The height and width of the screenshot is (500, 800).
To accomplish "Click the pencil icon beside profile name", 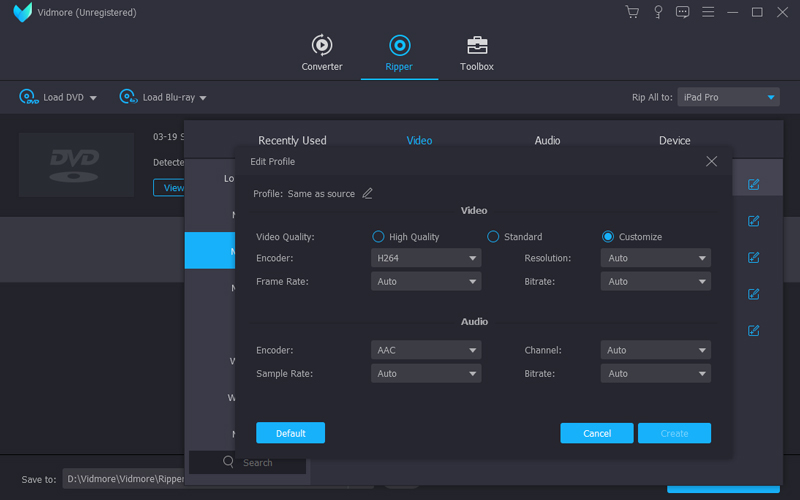I will 367,193.
